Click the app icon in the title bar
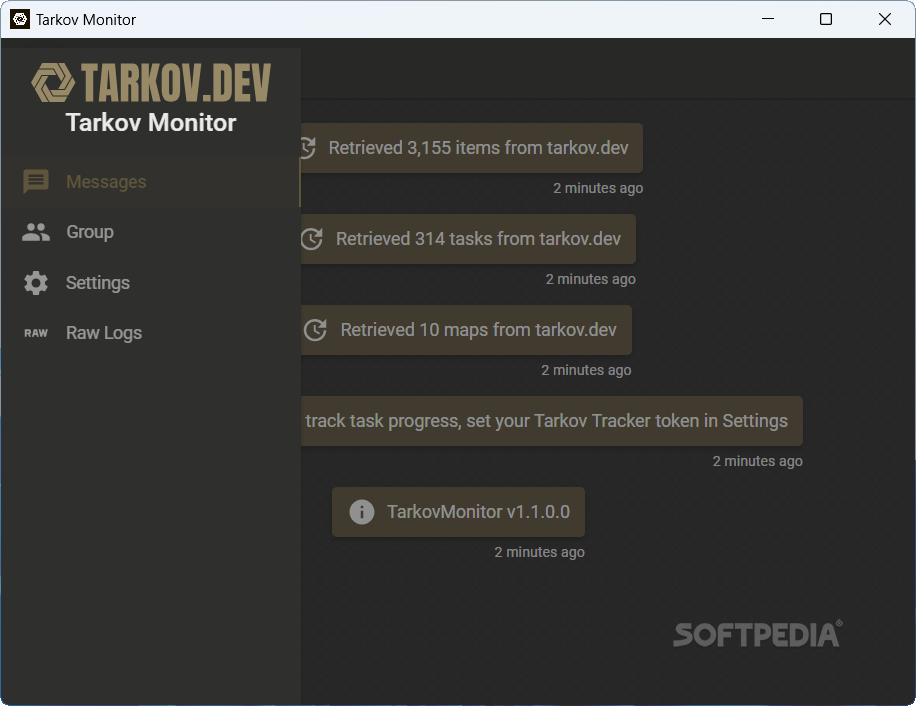The width and height of the screenshot is (916, 706). (x=20, y=19)
